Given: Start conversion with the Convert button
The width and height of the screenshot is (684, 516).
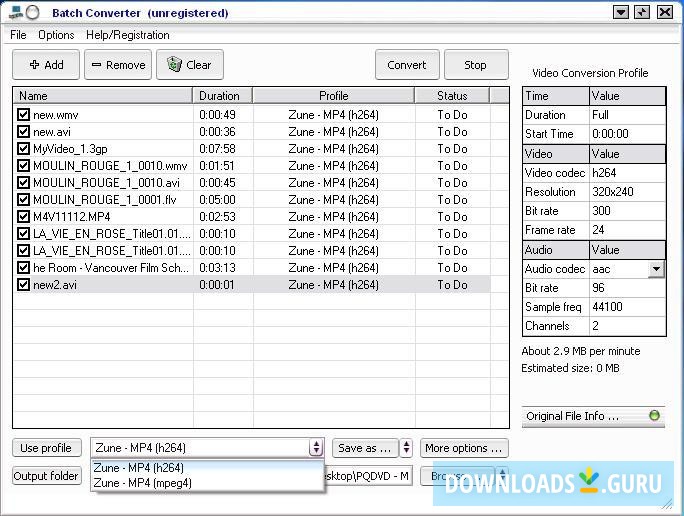Looking at the screenshot, I should click(x=407, y=65).
